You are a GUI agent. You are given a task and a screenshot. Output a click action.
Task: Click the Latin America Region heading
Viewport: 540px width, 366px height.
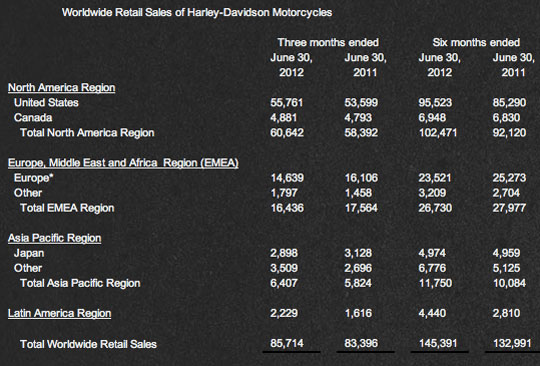click(59, 313)
